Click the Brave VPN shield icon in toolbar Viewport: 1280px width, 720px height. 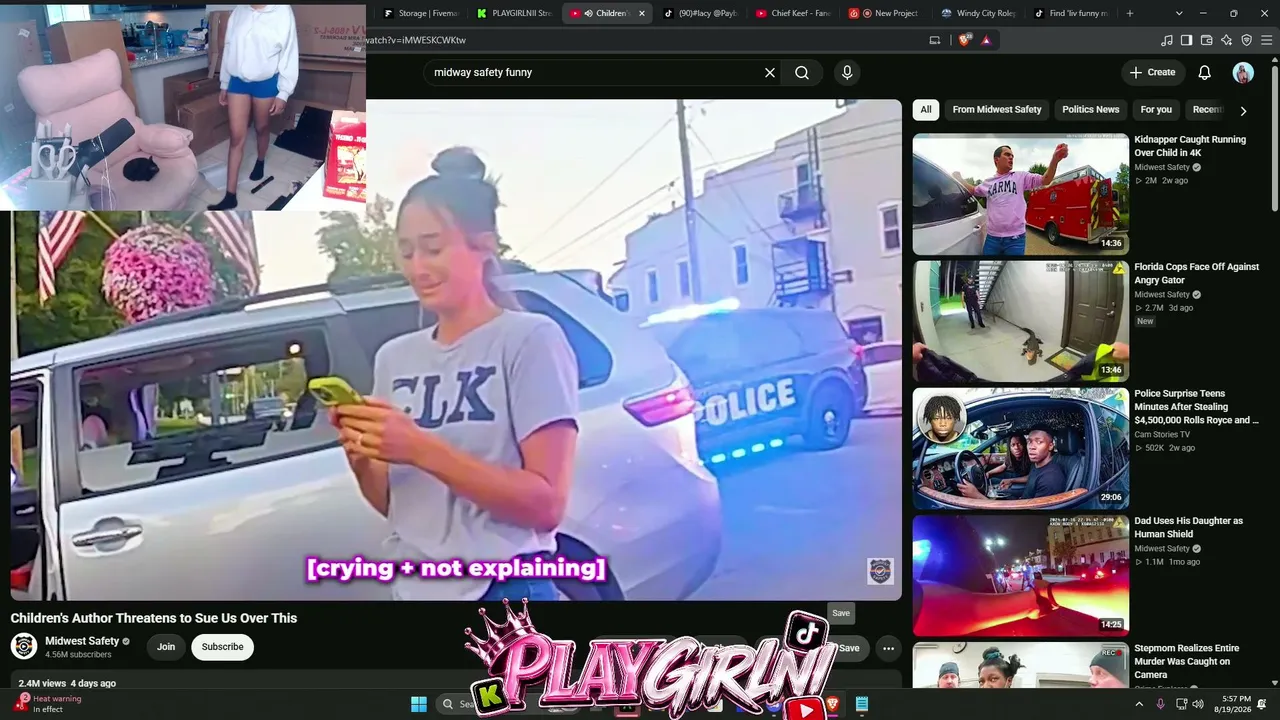1247,40
